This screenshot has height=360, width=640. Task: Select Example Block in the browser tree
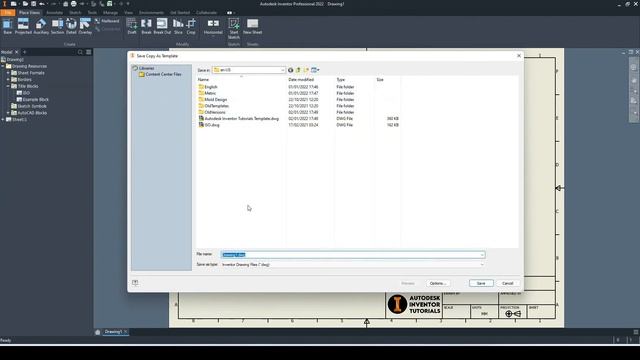pyautogui.click(x=33, y=100)
